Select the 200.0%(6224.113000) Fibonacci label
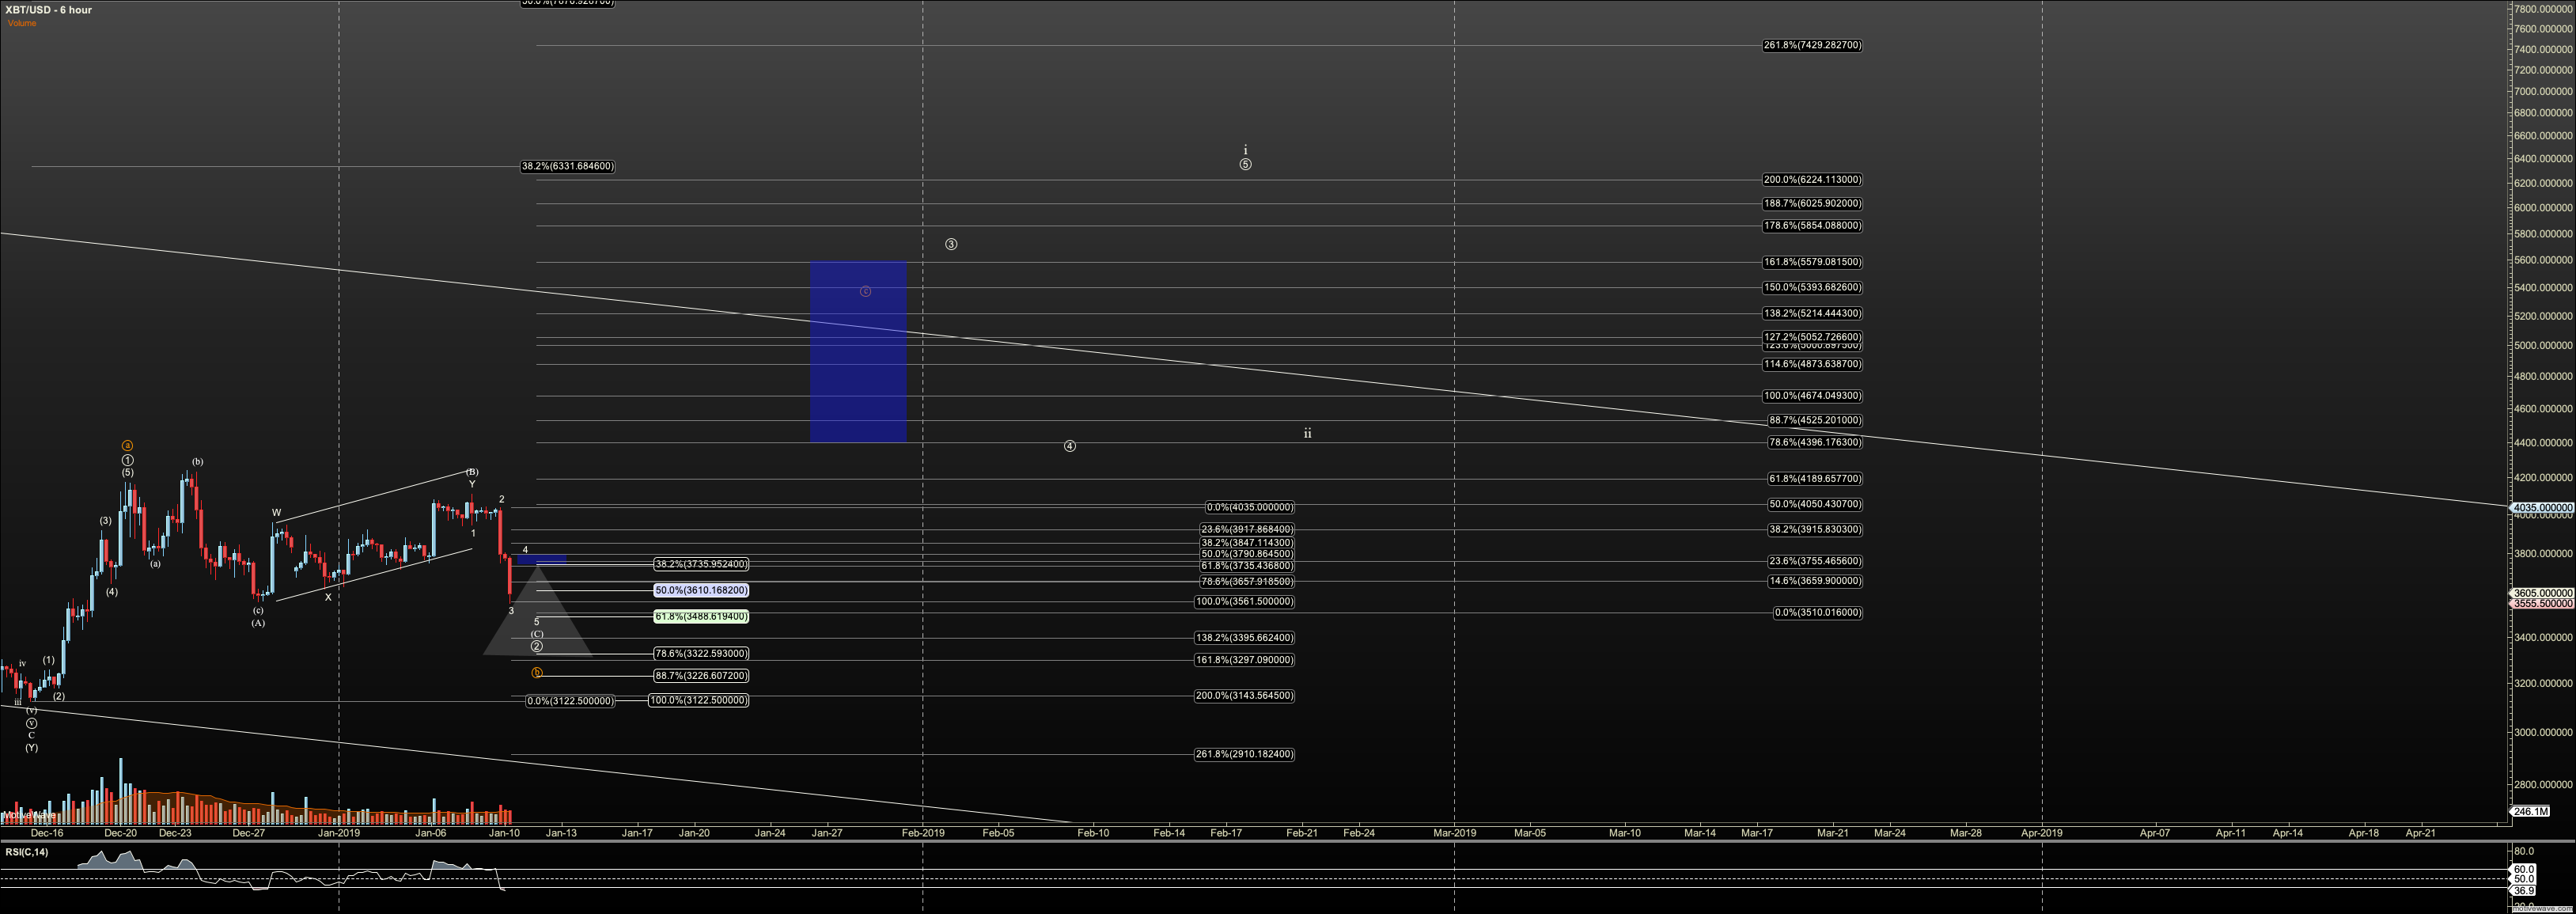This screenshot has height=914, width=2576. 1812,180
